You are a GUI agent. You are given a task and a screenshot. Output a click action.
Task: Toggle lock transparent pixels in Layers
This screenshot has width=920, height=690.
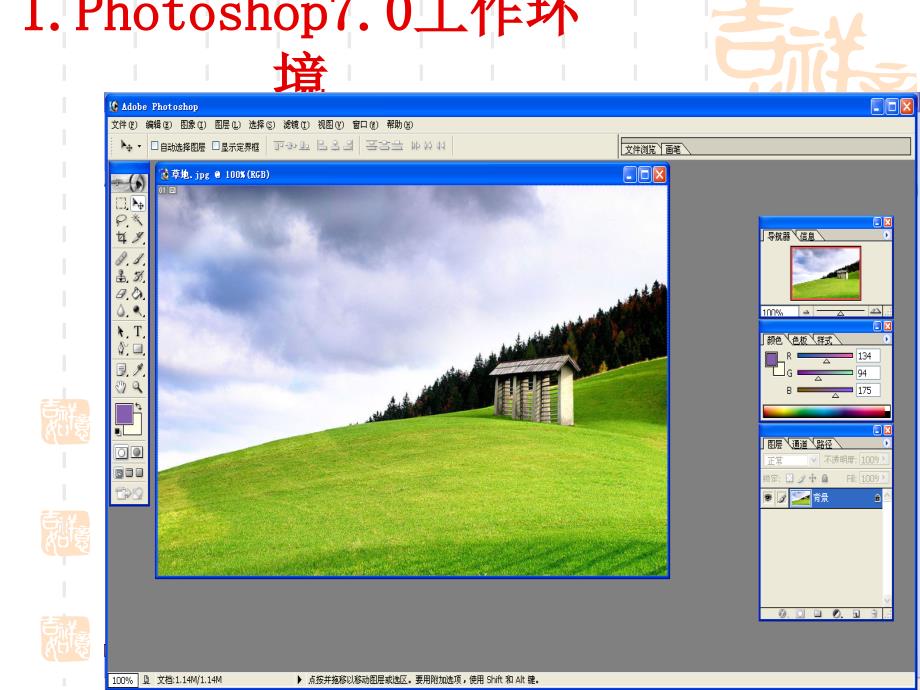click(x=790, y=478)
